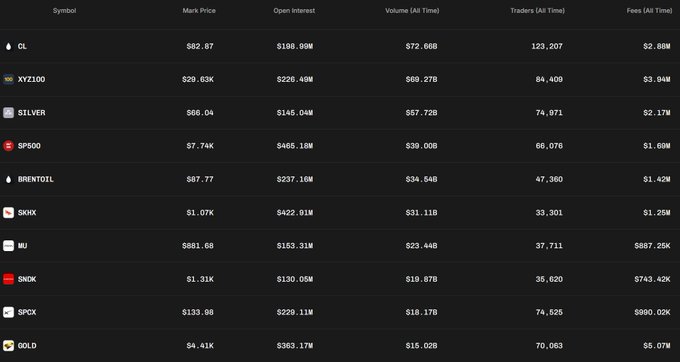Image resolution: width=680 pixels, height=362 pixels.
Task: Click the CL oil drop icon
Action: (8, 46)
